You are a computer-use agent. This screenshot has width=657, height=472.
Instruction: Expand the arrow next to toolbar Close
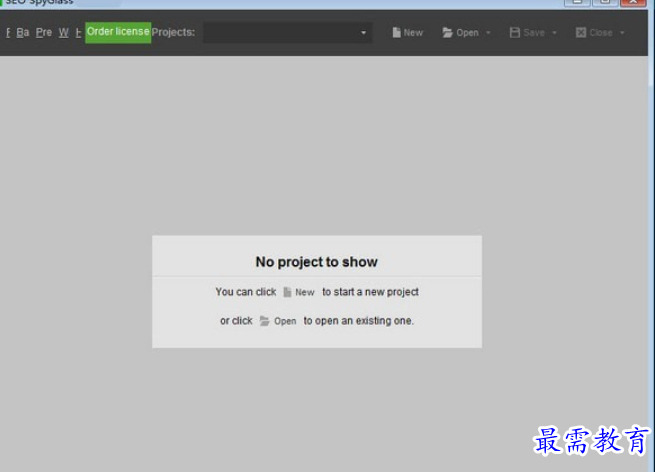(622, 33)
